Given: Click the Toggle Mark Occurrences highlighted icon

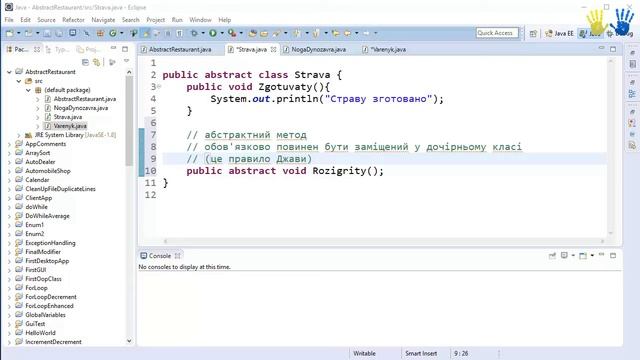Looking at the screenshot, I should point(146,33).
